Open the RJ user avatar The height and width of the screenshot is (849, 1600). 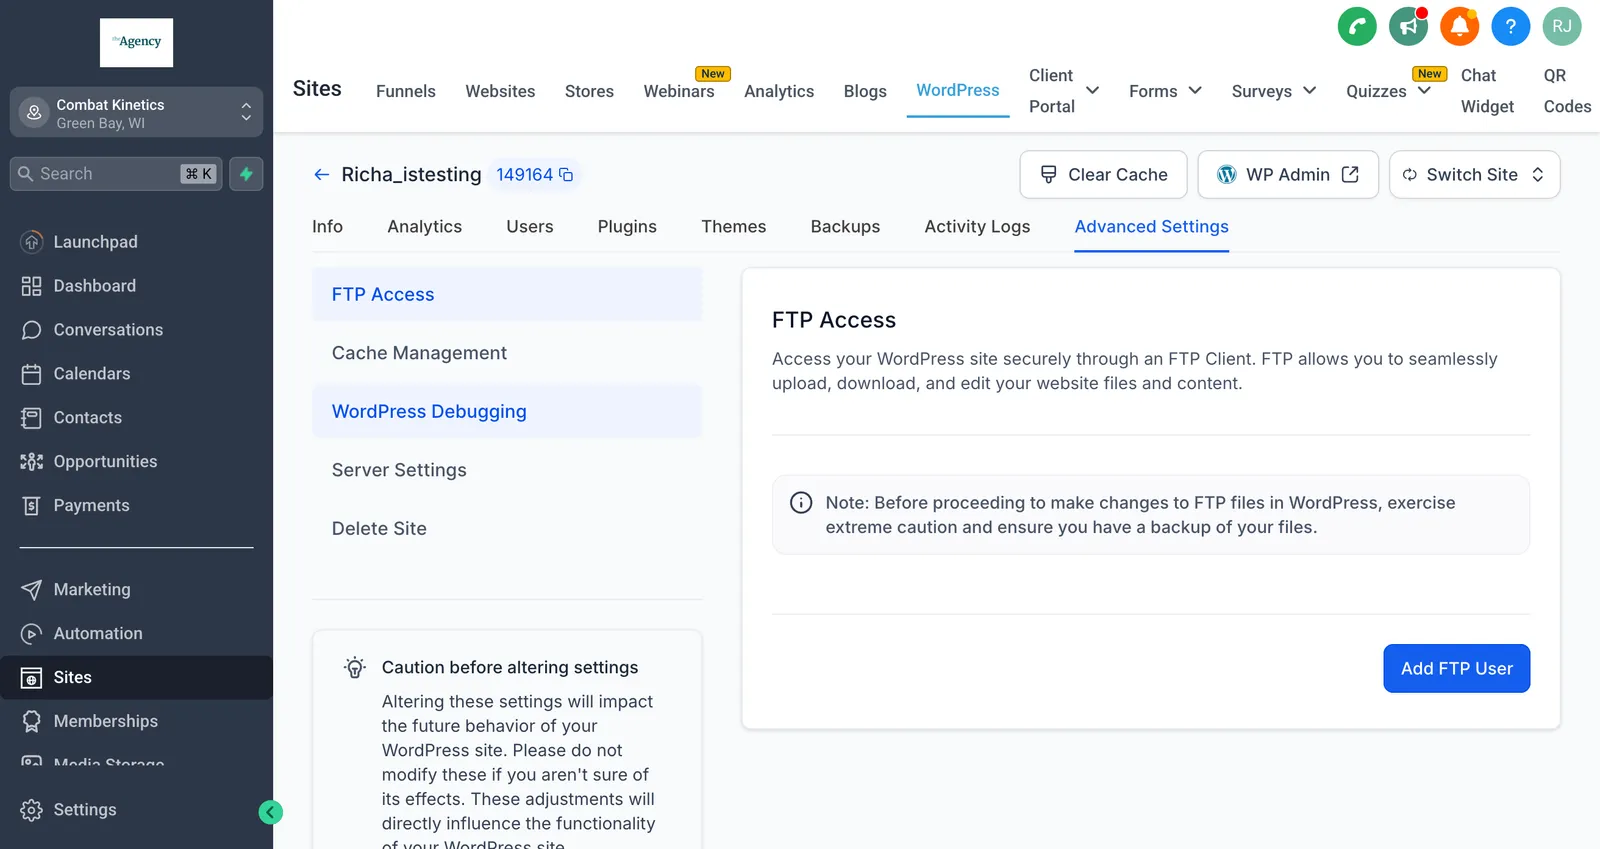pos(1561,26)
